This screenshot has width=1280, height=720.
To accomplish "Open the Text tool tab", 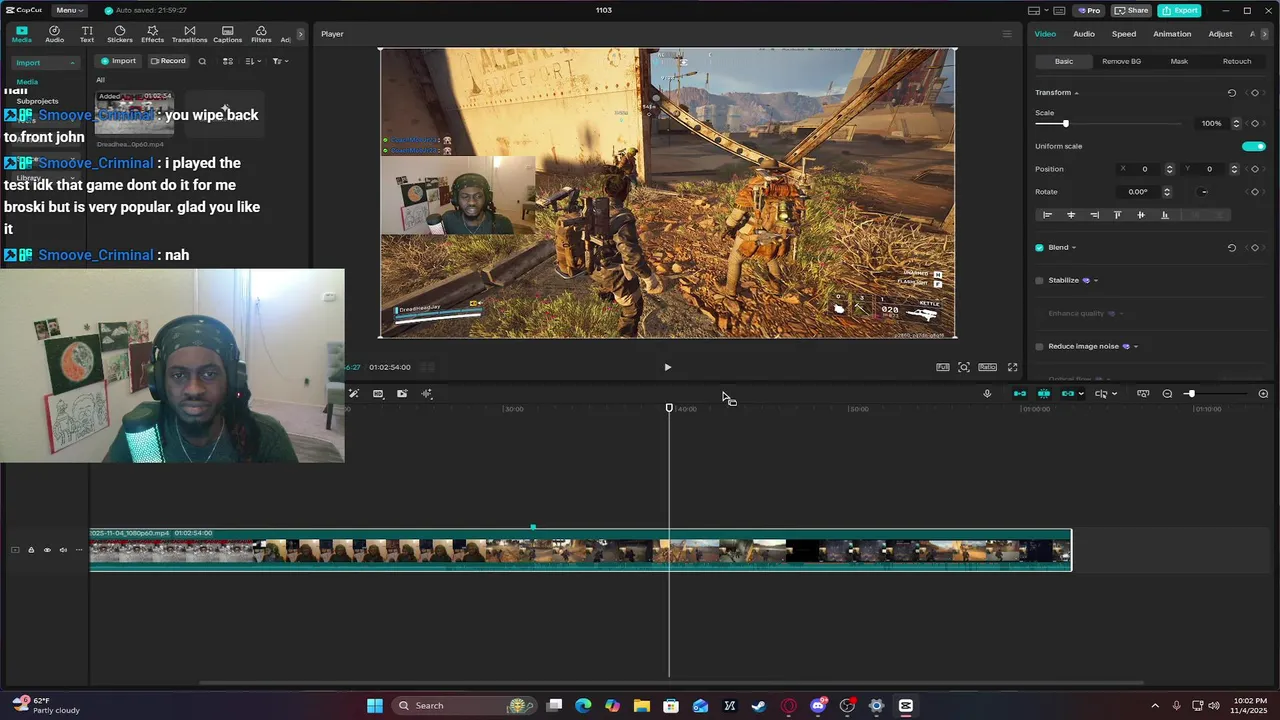I will pos(87,34).
